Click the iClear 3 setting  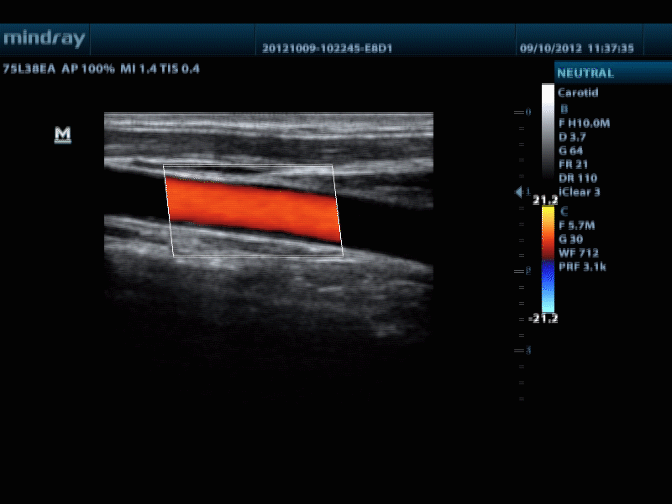click(x=579, y=191)
